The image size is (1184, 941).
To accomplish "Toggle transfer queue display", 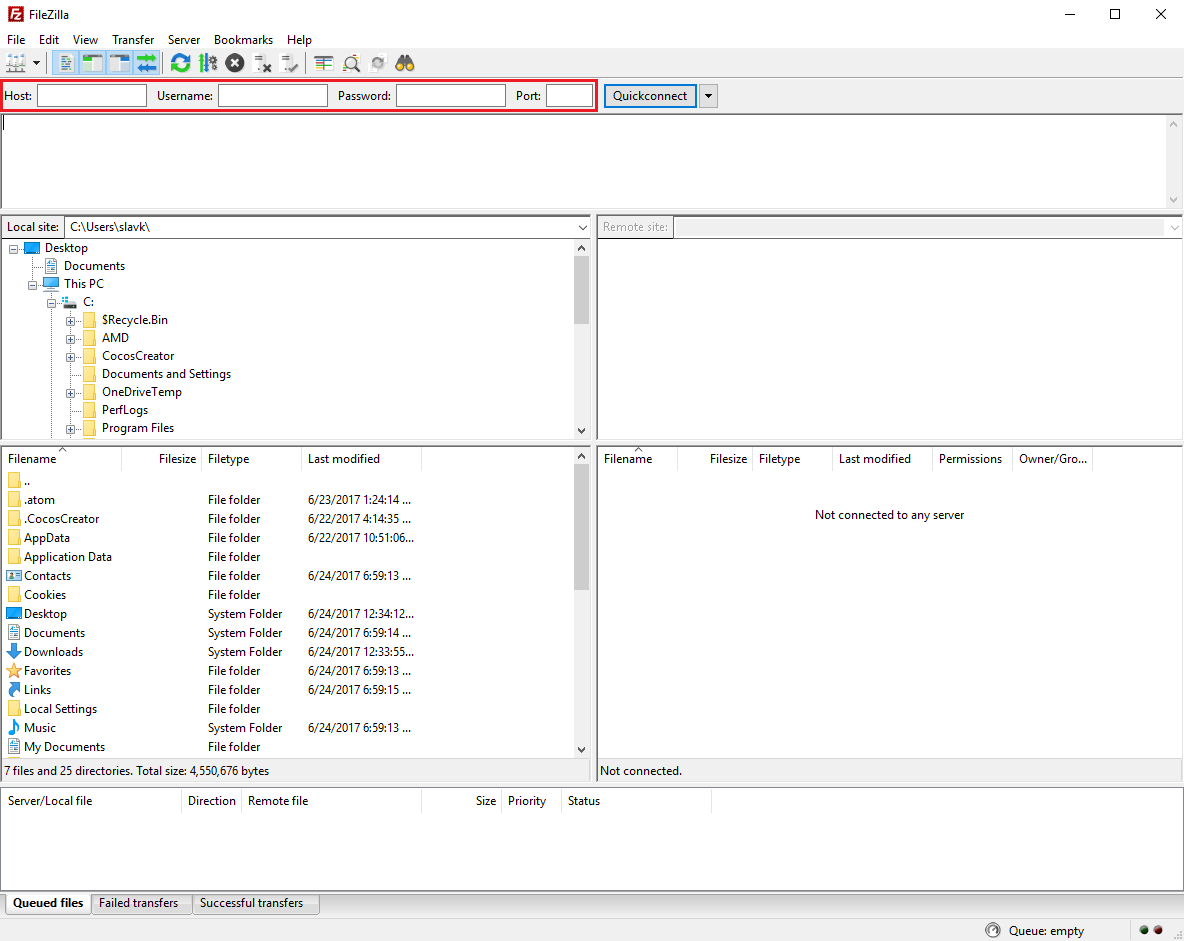I will (x=146, y=63).
